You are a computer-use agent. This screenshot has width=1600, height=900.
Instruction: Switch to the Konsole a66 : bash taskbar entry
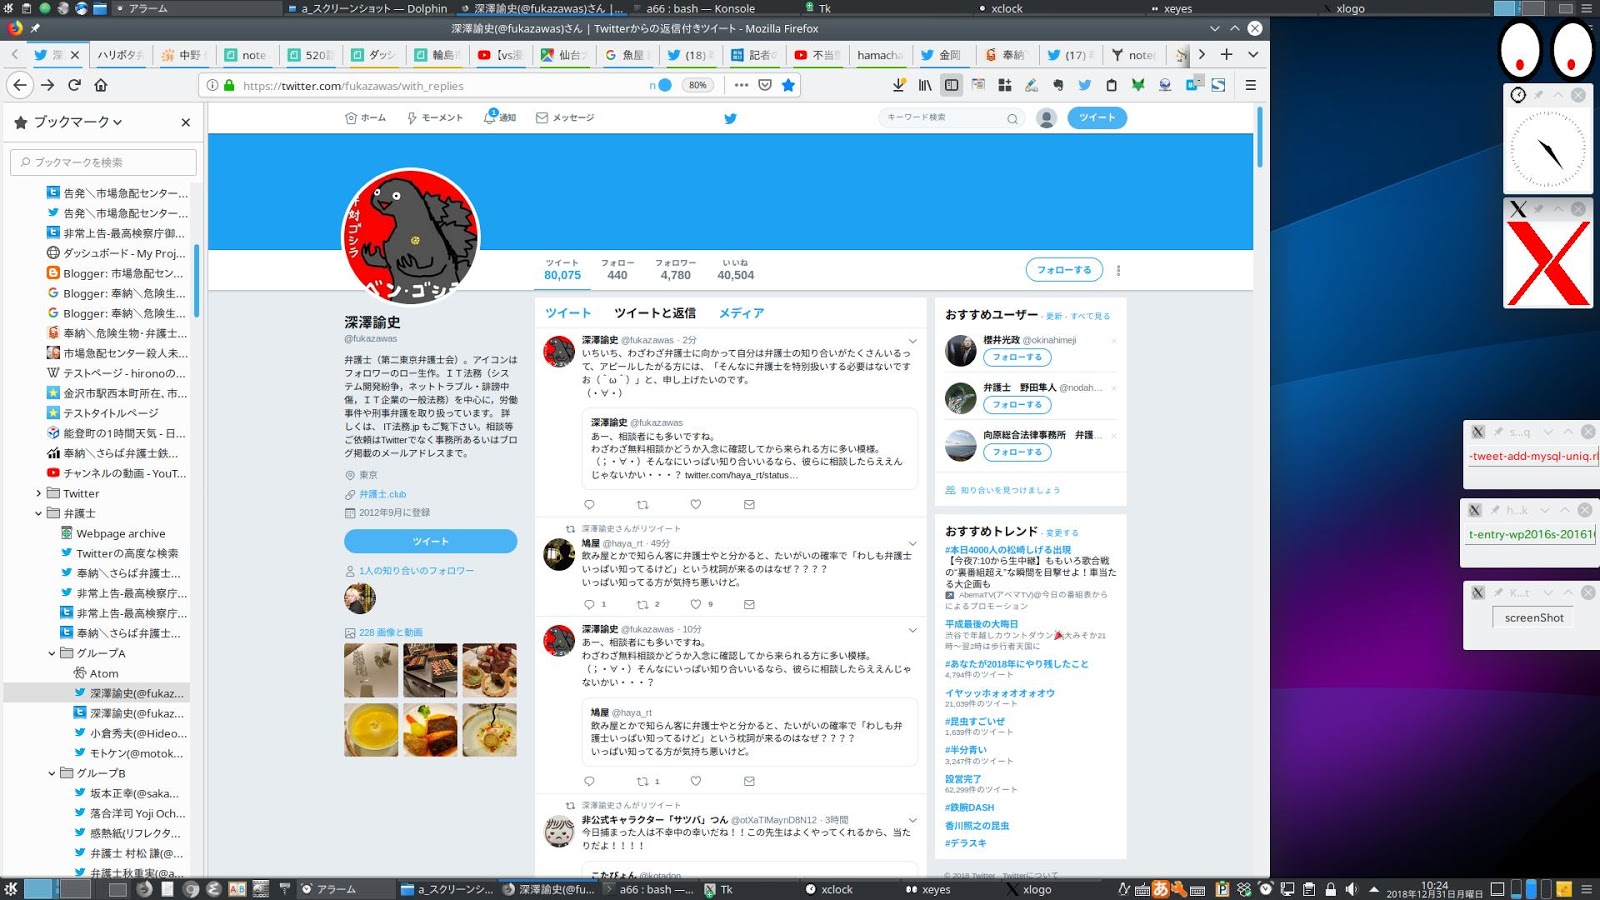click(647, 889)
